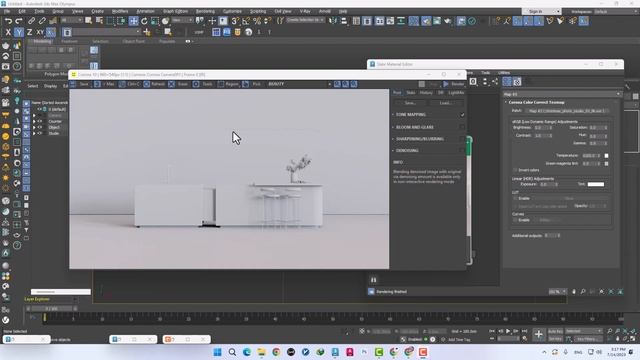This screenshot has height=360, width=640.
Task: Toggle the BLOOM AND GLARE checkbox
Action: point(462,127)
